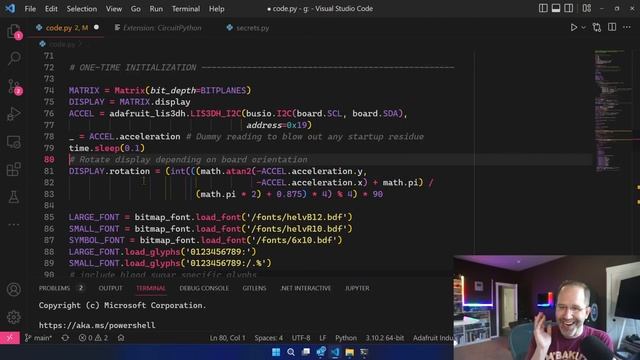
Task: Show the JUPYTER panel tab
Action: click(x=357, y=288)
